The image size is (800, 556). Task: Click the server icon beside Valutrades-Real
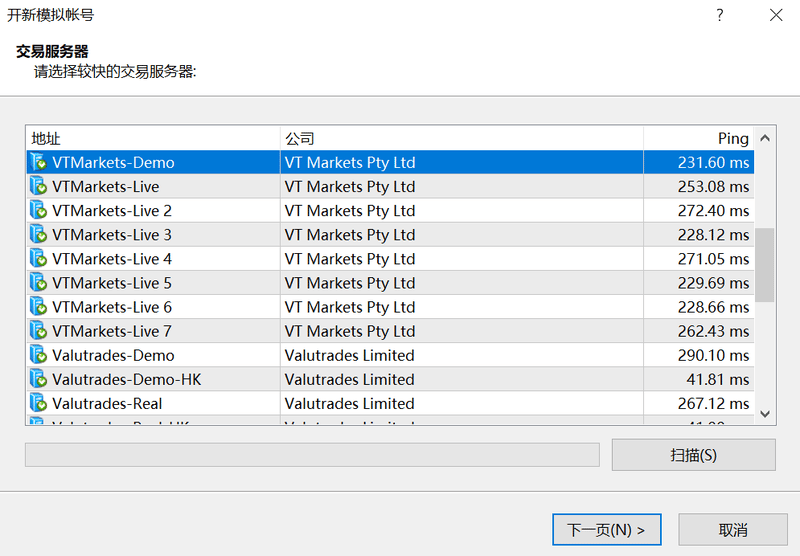(x=38, y=403)
